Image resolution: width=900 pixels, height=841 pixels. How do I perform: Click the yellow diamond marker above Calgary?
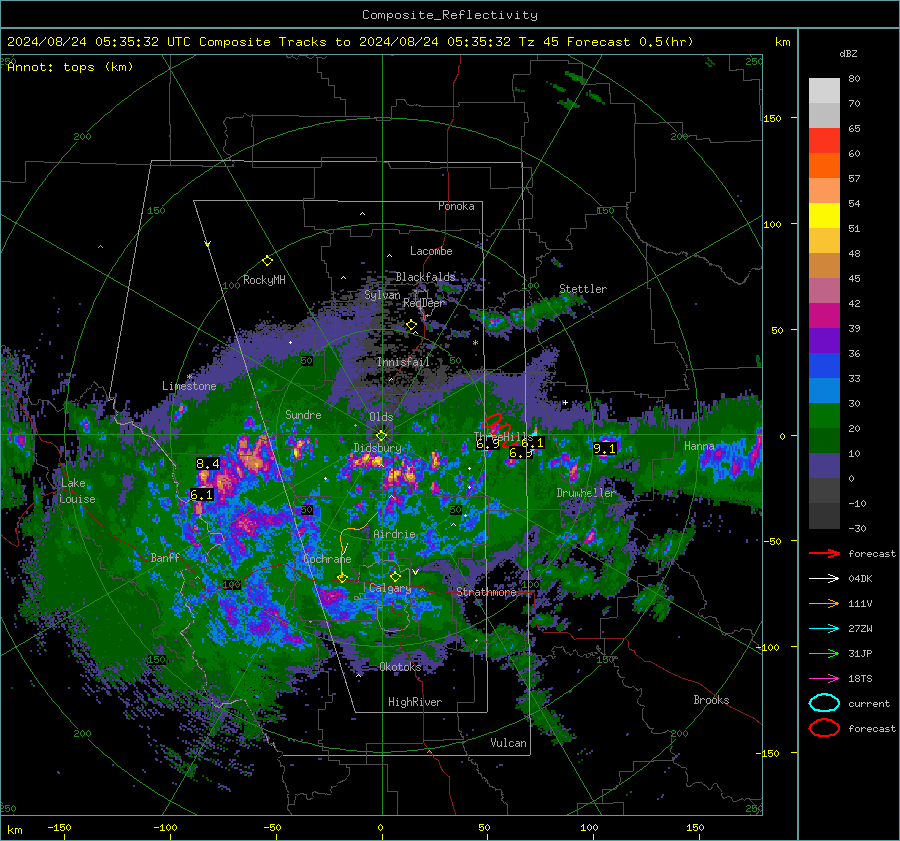[395, 576]
